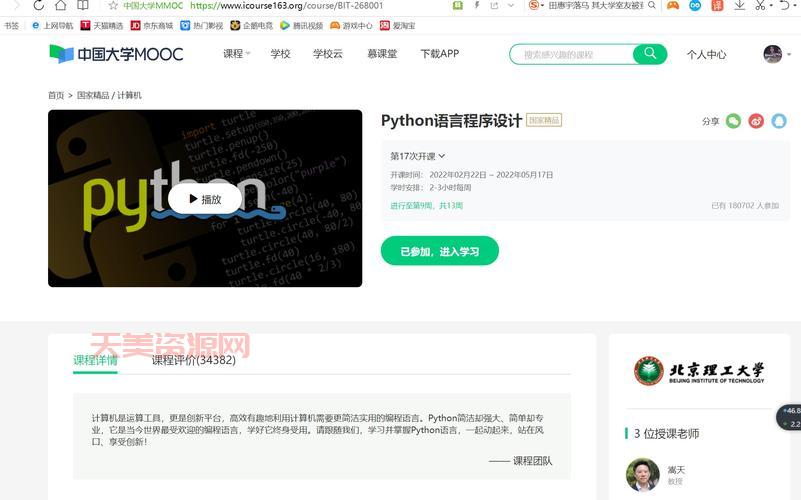
Task: Expand the user avatar dropdown arrow
Action: pyautogui.click(x=789, y=54)
